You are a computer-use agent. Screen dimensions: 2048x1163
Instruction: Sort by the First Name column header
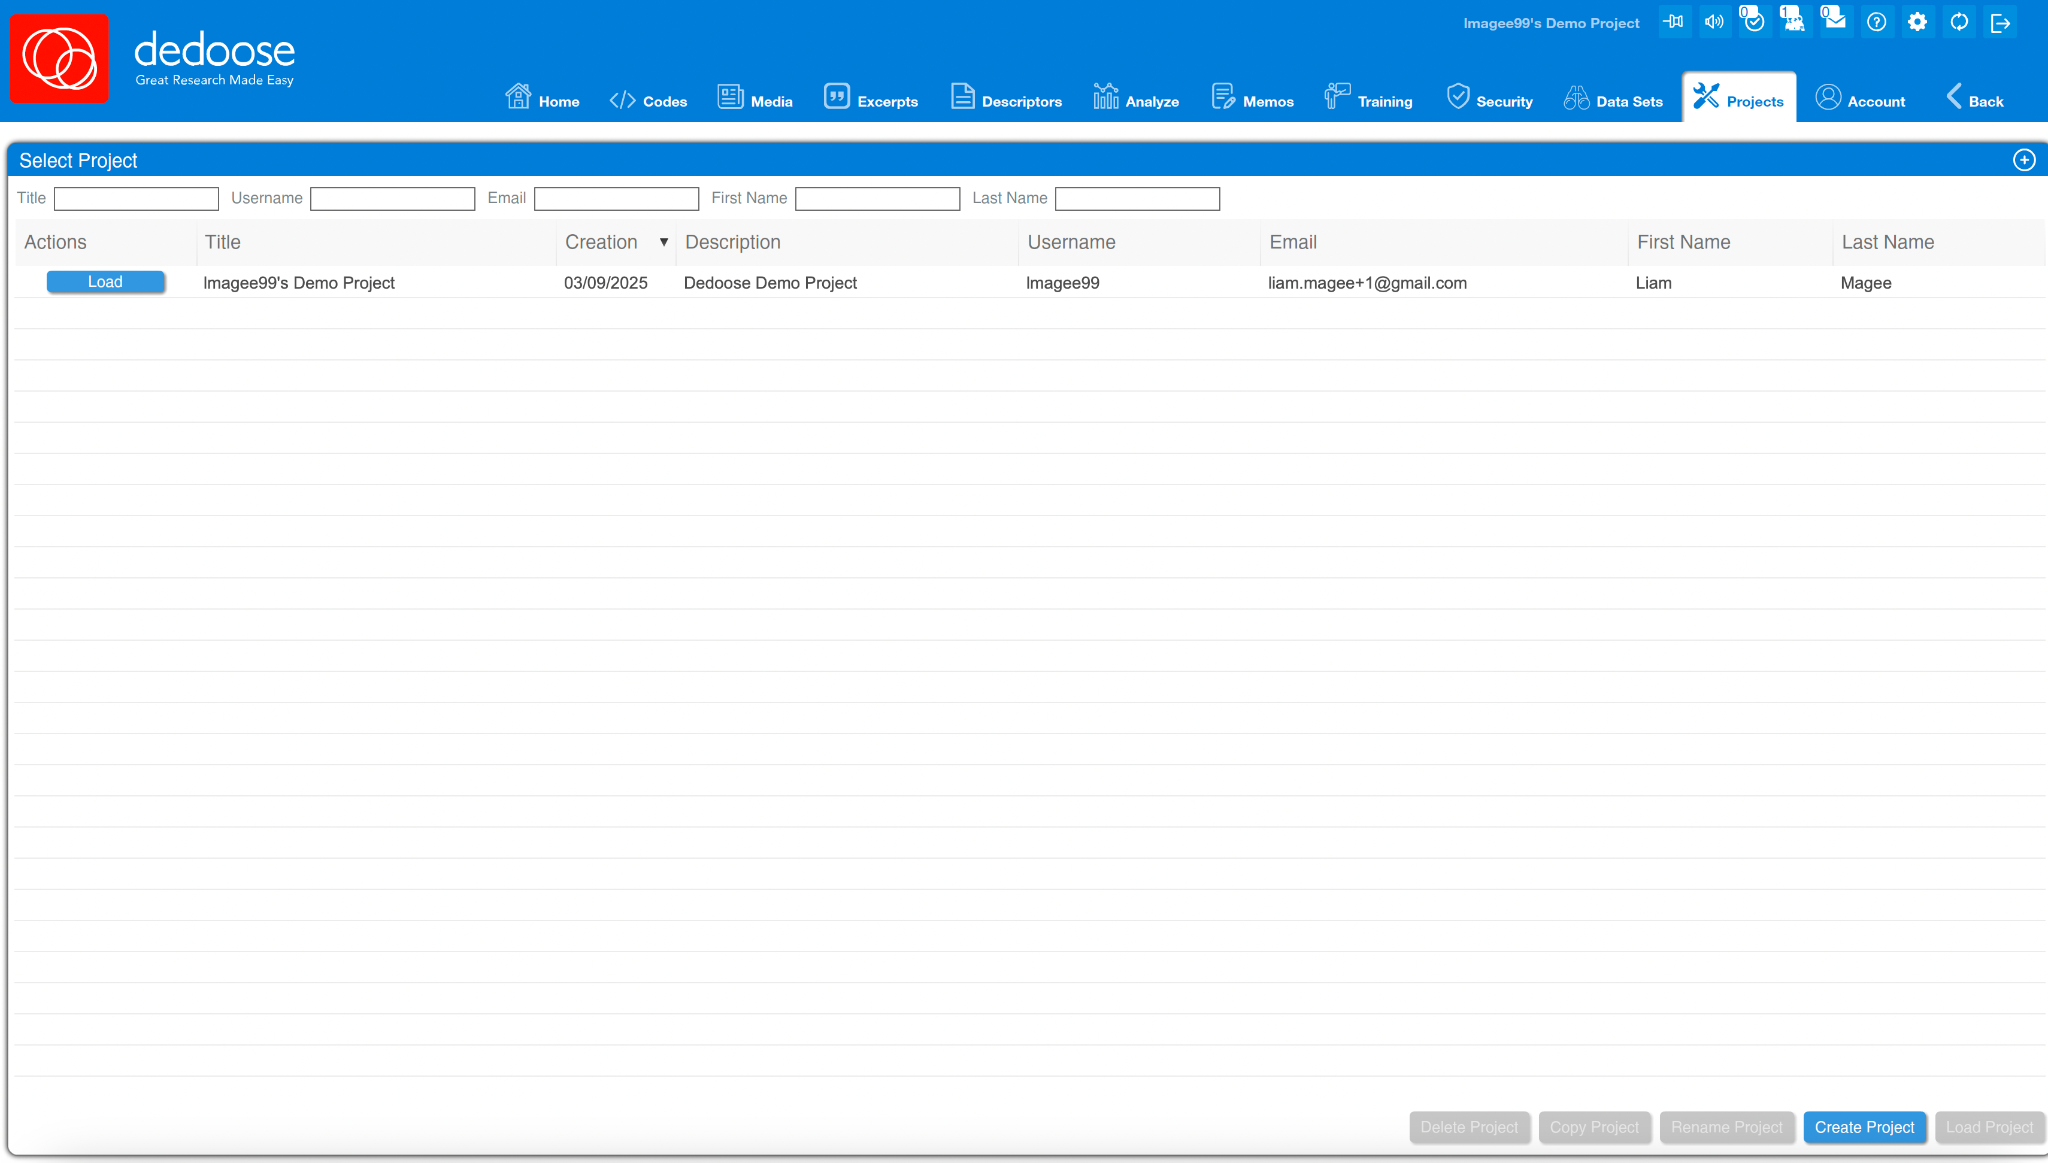[x=1731, y=242]
